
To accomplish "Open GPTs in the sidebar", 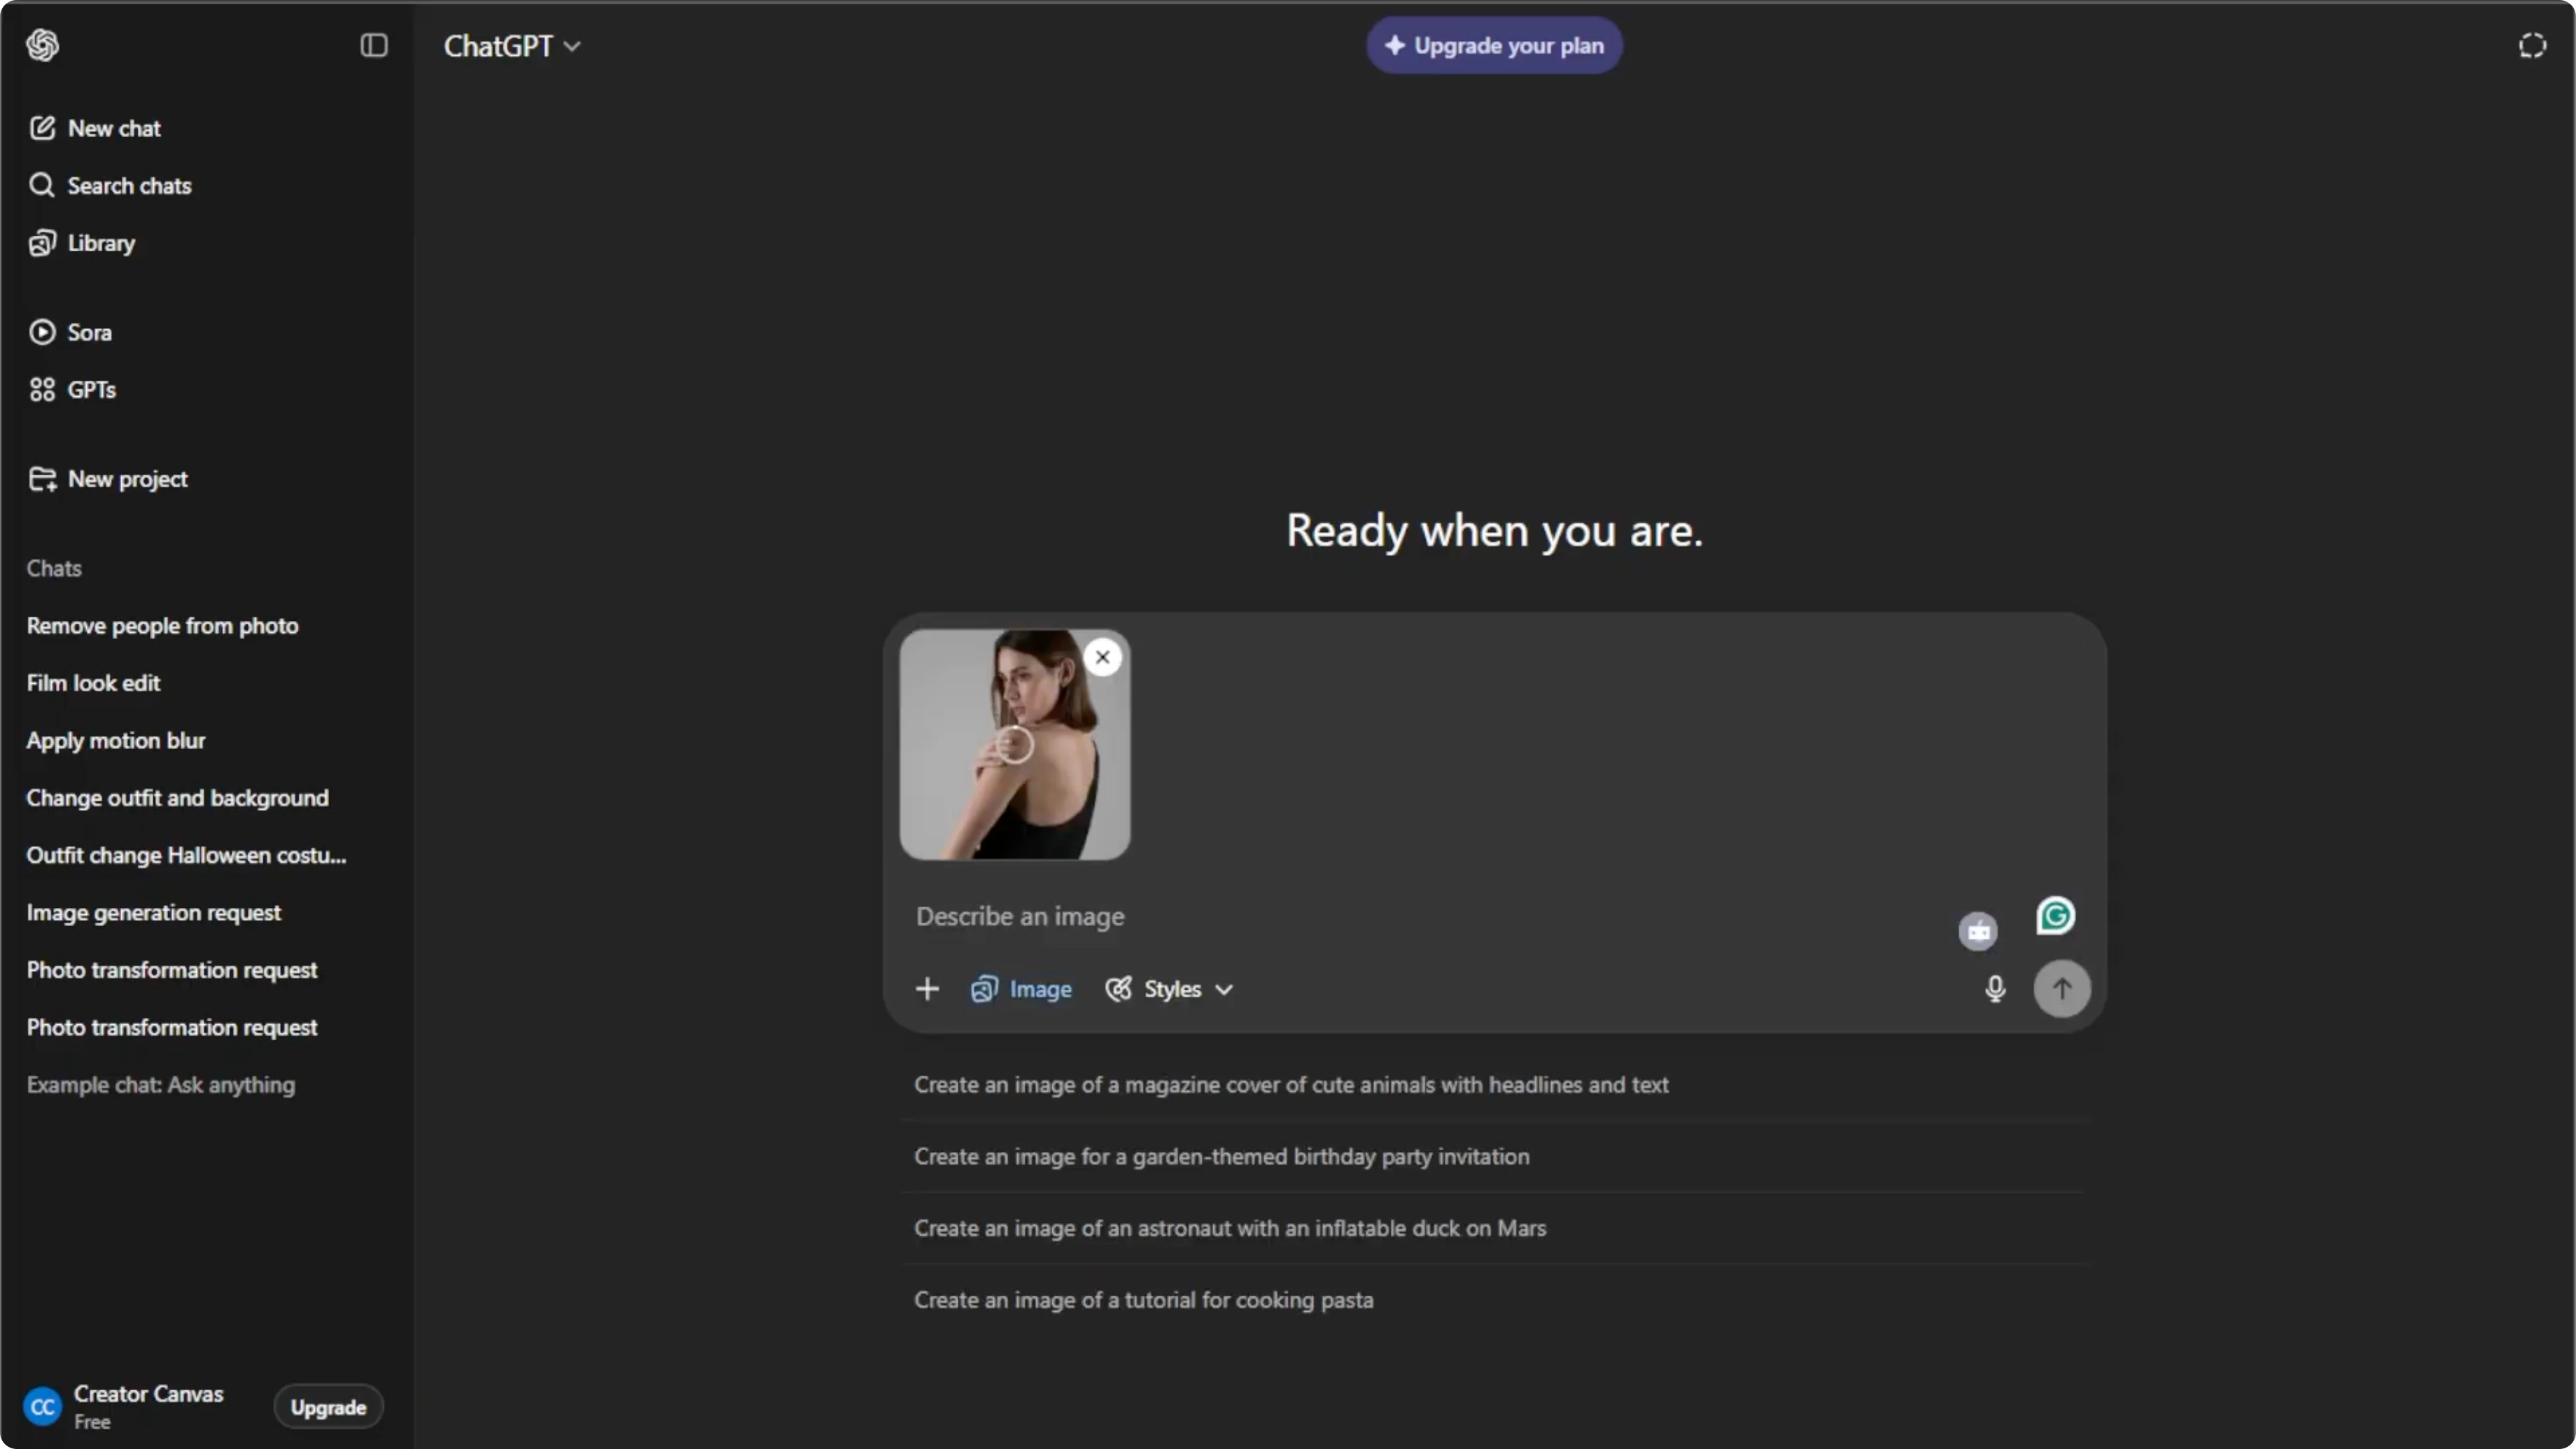I will (x=73, y=389).
